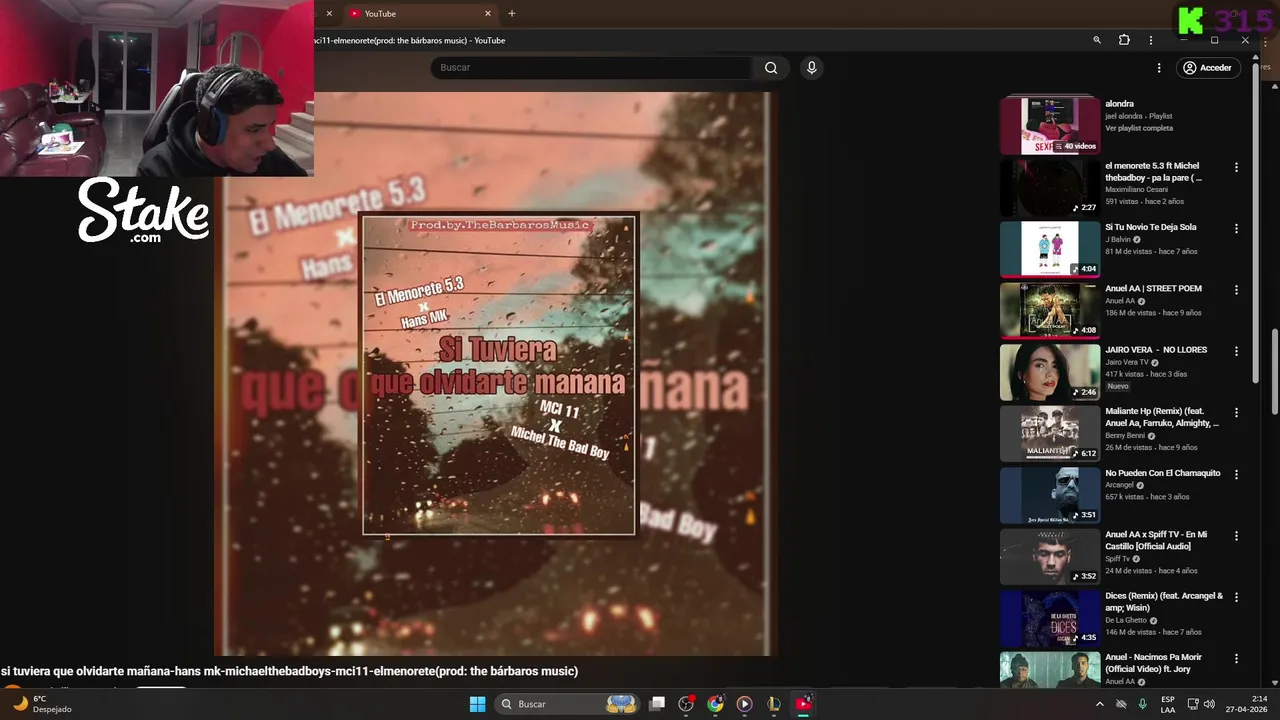Click the Benny Benni channel name
Viewport: 1280px width, 720px height.
tap(1125, 436)
